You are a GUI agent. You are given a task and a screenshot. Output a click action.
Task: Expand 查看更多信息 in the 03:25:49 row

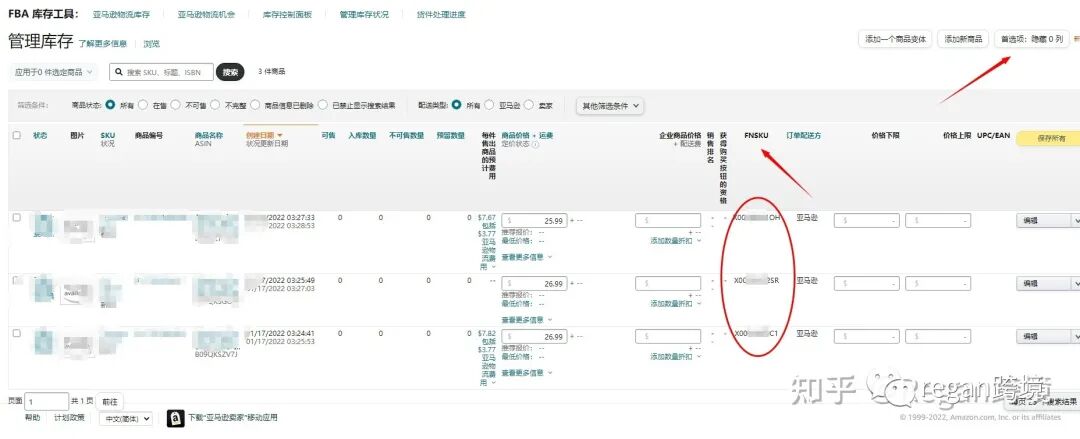pos(527,320)
